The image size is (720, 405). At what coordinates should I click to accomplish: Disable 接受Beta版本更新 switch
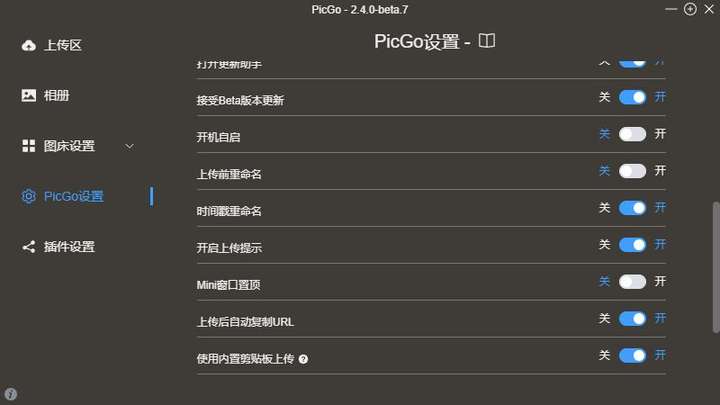point(632,97)
